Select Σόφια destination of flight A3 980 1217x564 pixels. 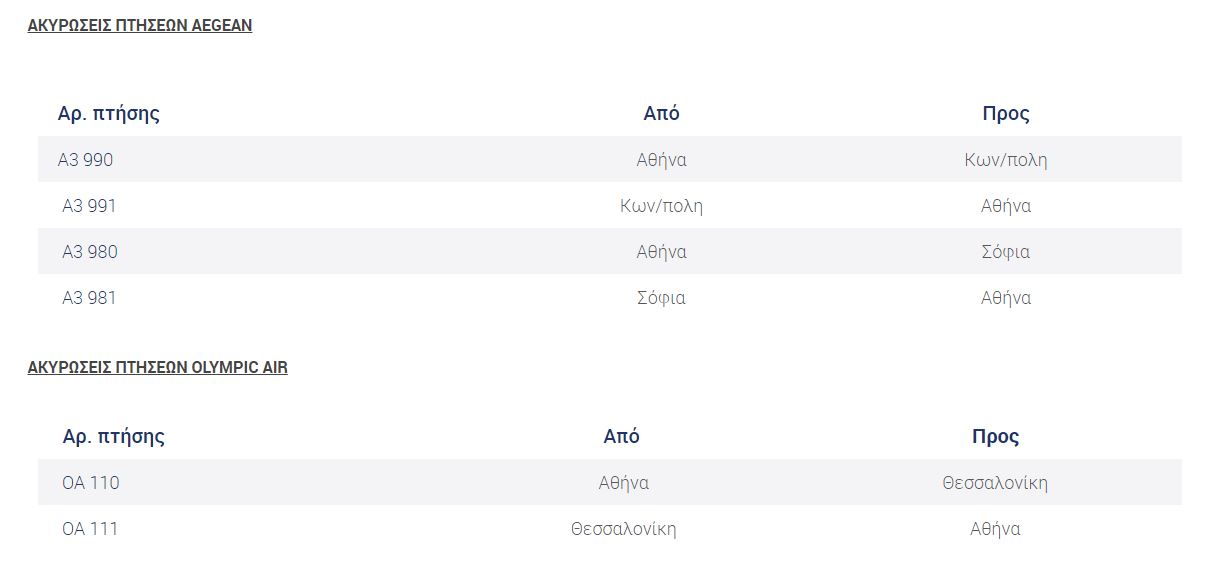tap(1006, 252)
